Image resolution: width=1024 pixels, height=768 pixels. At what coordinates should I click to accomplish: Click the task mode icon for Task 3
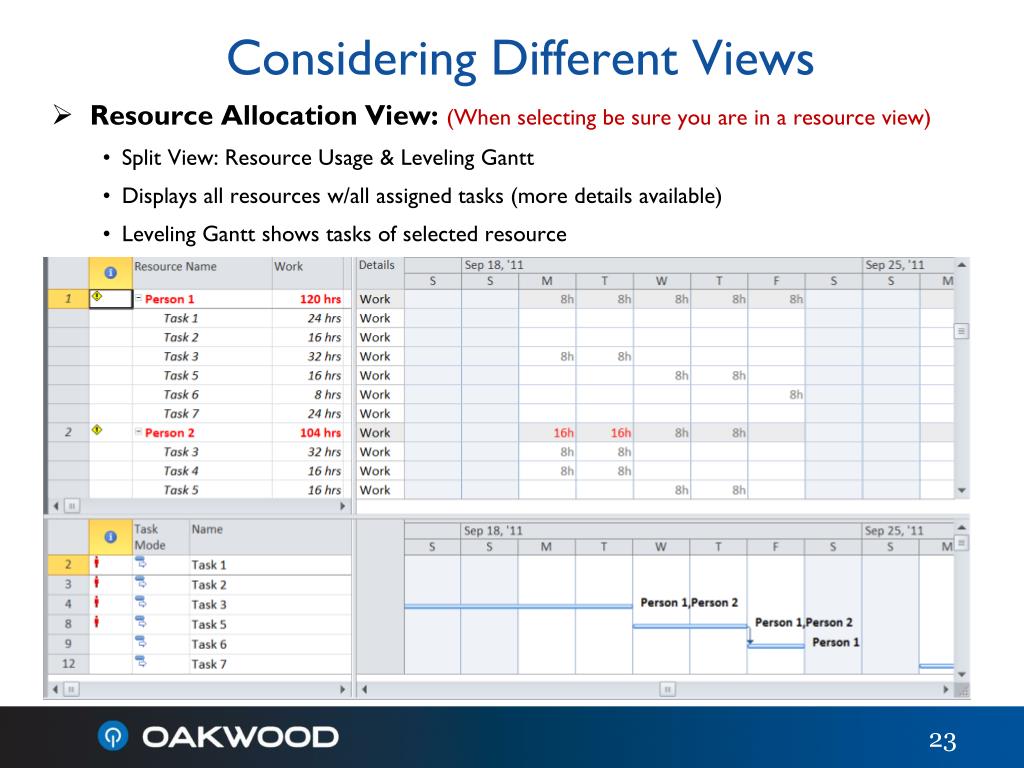point(140,601)
